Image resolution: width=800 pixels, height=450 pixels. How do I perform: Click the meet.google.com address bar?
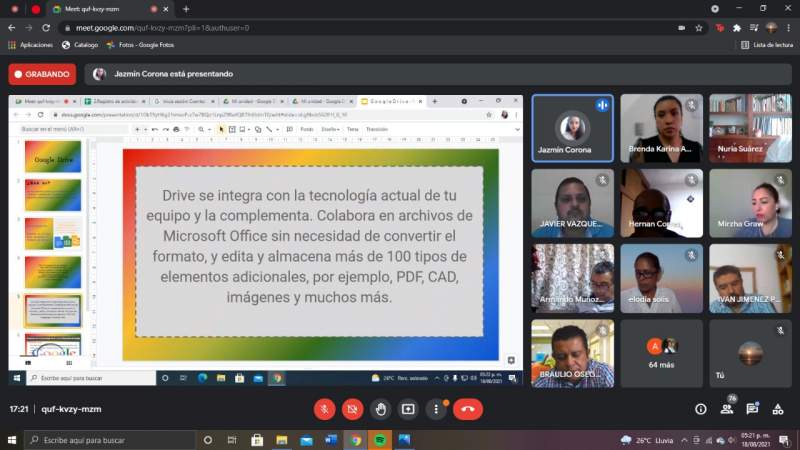click(x=367, y=28)
